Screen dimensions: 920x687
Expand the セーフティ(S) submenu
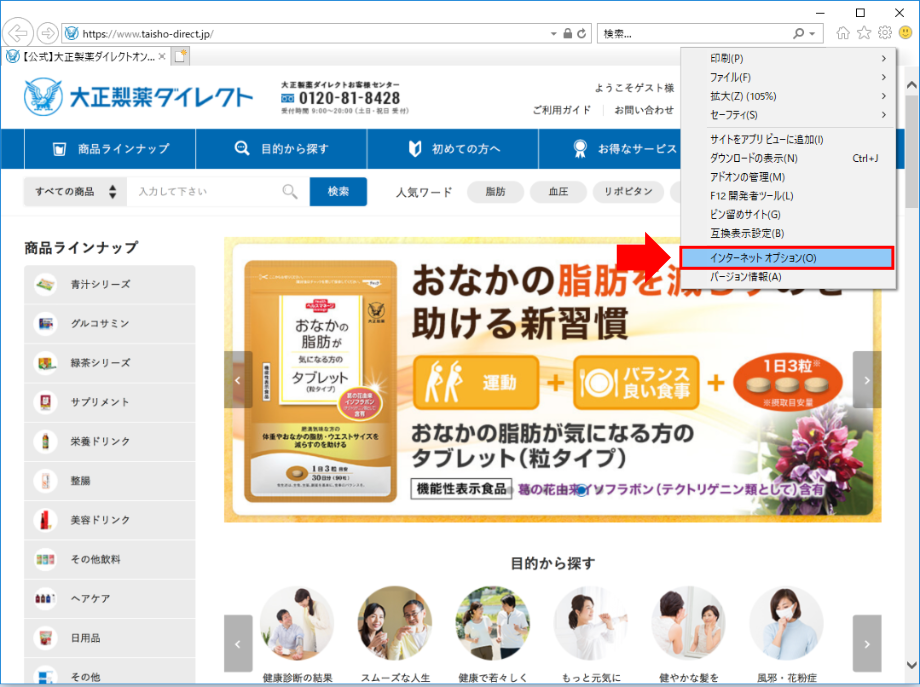[x=788, y=115]
